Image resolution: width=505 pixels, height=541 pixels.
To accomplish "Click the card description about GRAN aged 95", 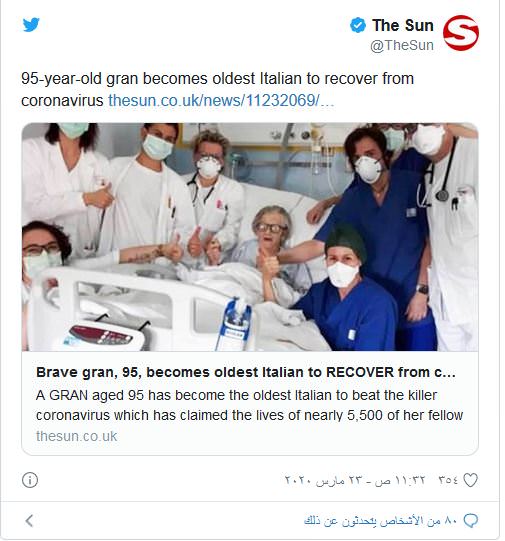I will [249, 405].
